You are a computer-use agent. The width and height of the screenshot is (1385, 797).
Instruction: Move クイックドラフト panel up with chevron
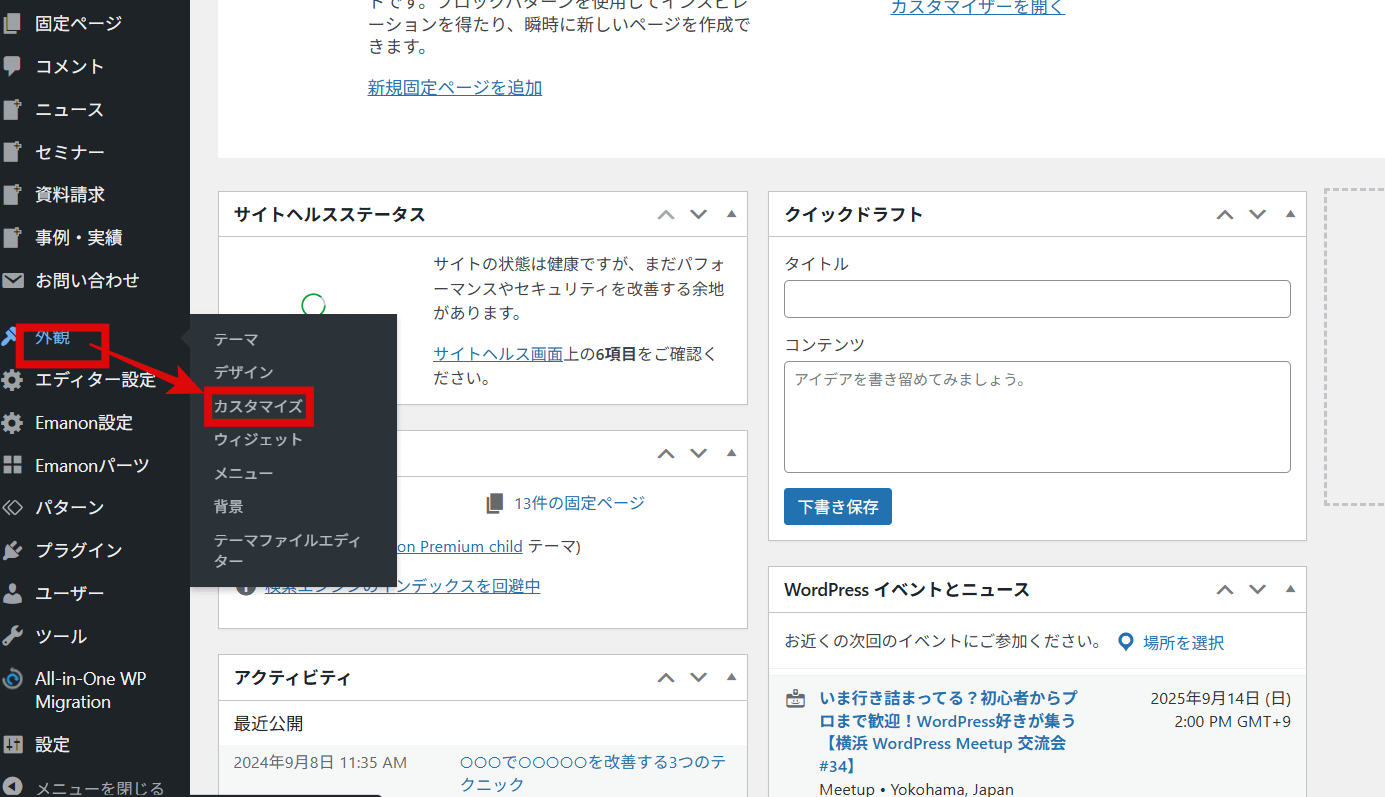[x=1225, y=214]
